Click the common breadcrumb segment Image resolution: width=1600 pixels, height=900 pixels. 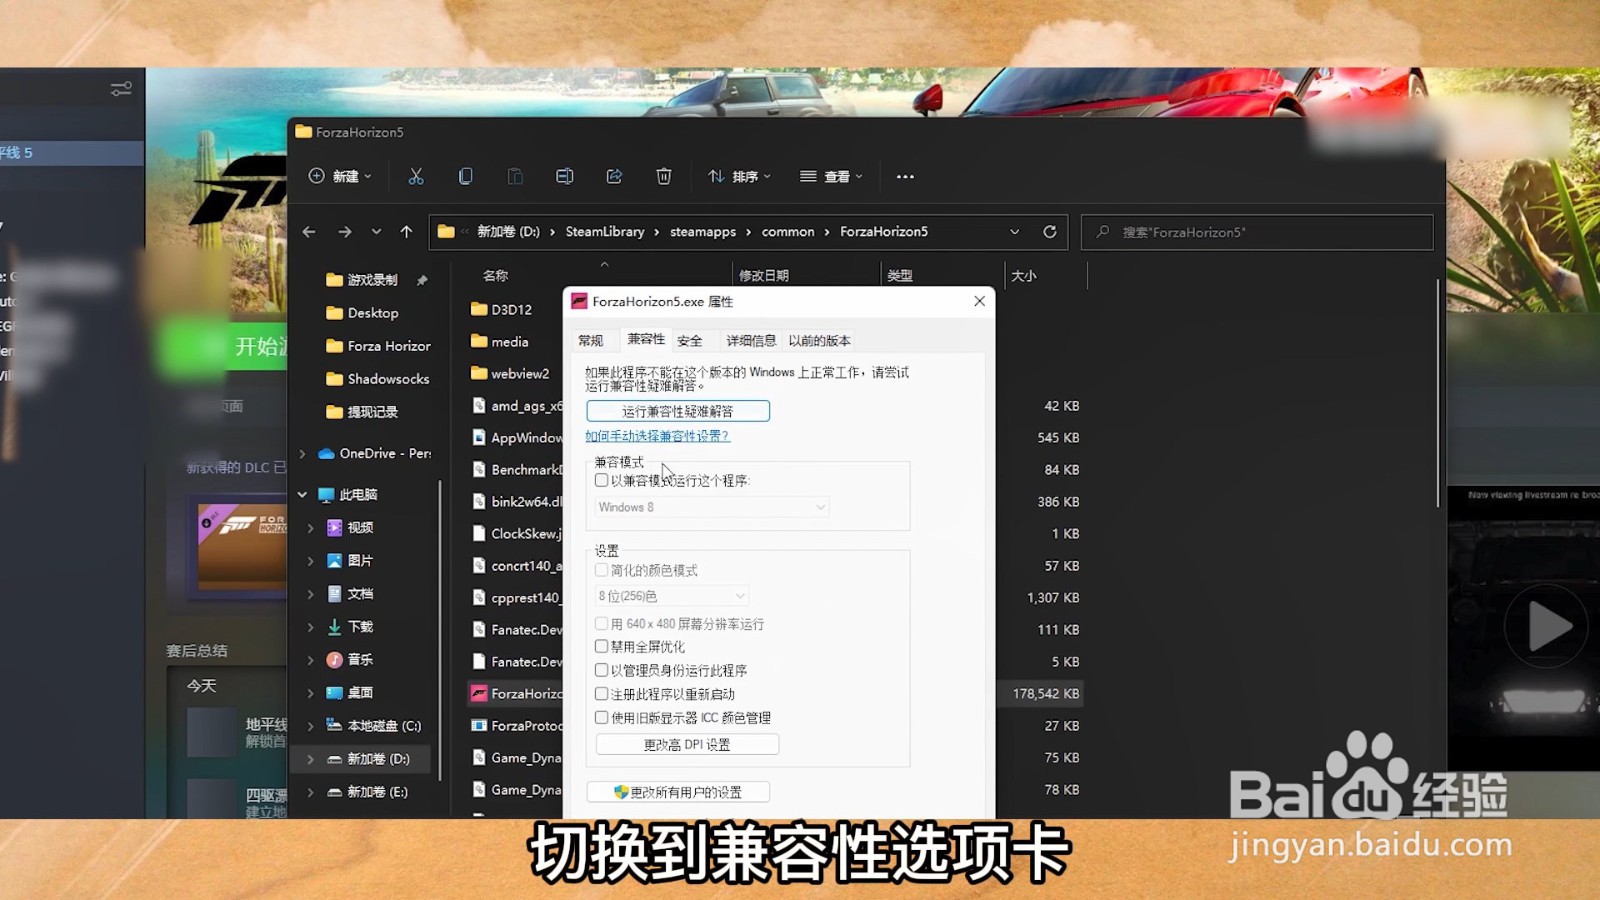point(788,232)
